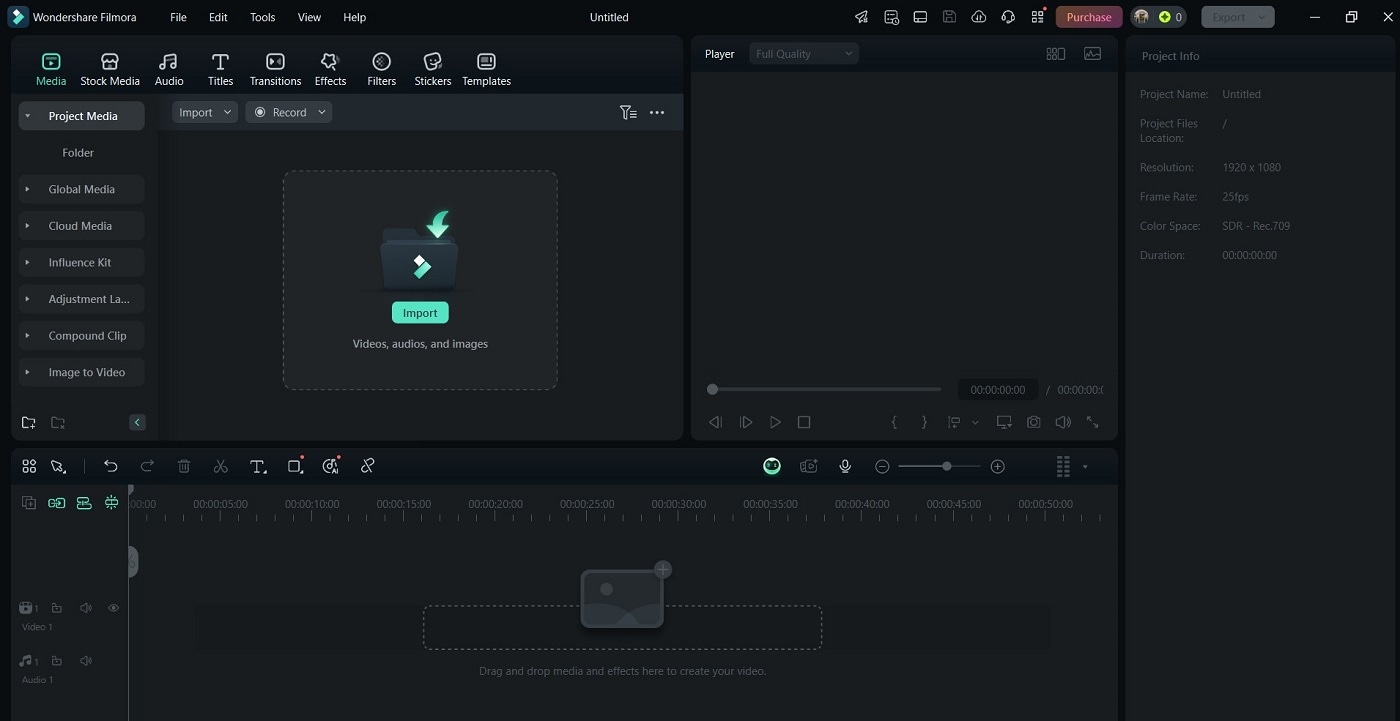Switch to the Audio tab
The height and width of the screenshot is (721, 1400).
(169, 70)
